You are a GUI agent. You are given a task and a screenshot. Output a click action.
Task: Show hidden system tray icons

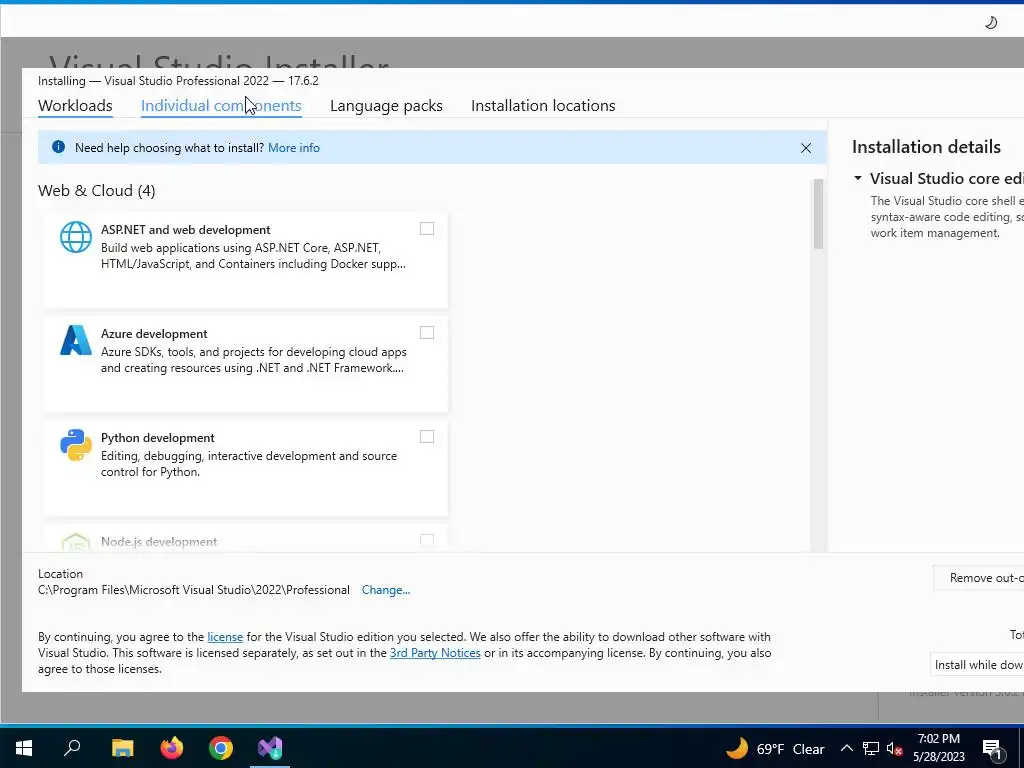pos(846,748)
